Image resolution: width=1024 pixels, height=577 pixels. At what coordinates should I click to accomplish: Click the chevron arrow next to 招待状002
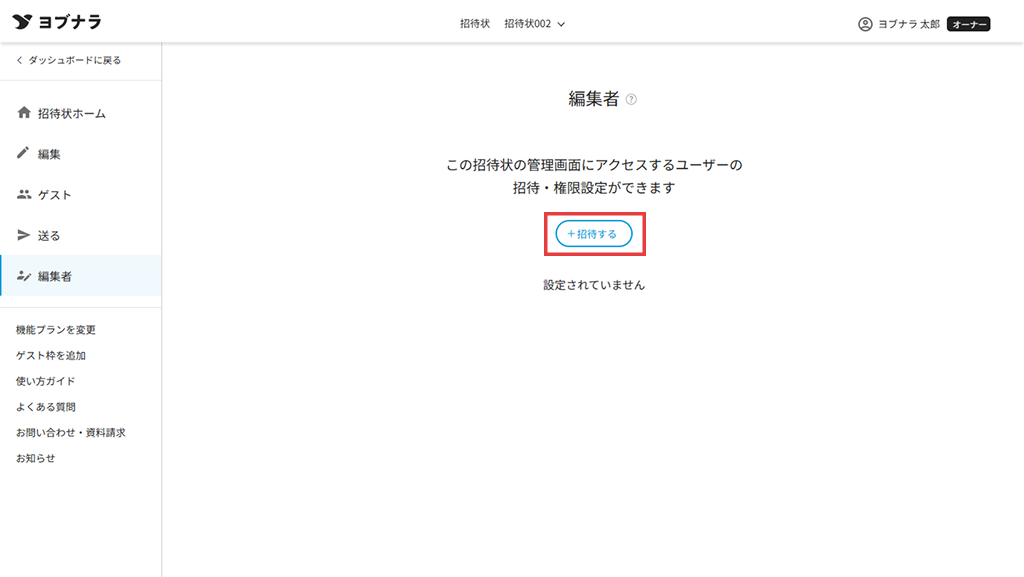[561, 24]
